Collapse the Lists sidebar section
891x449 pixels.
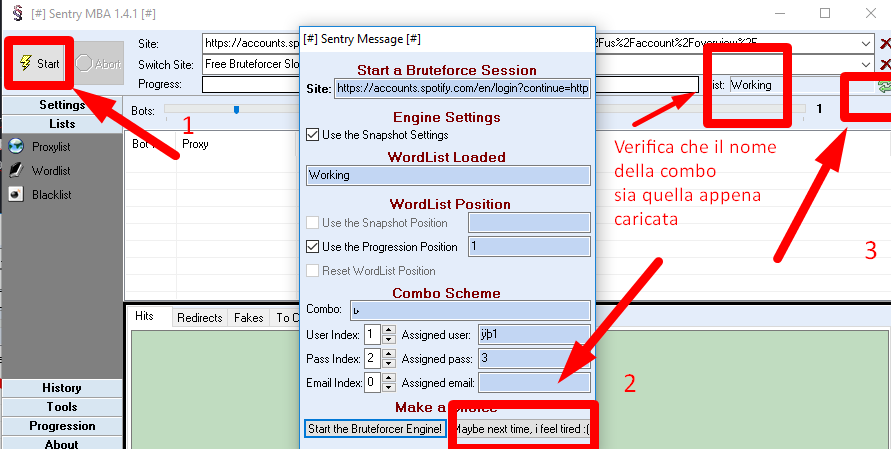[x=62, y=124]
